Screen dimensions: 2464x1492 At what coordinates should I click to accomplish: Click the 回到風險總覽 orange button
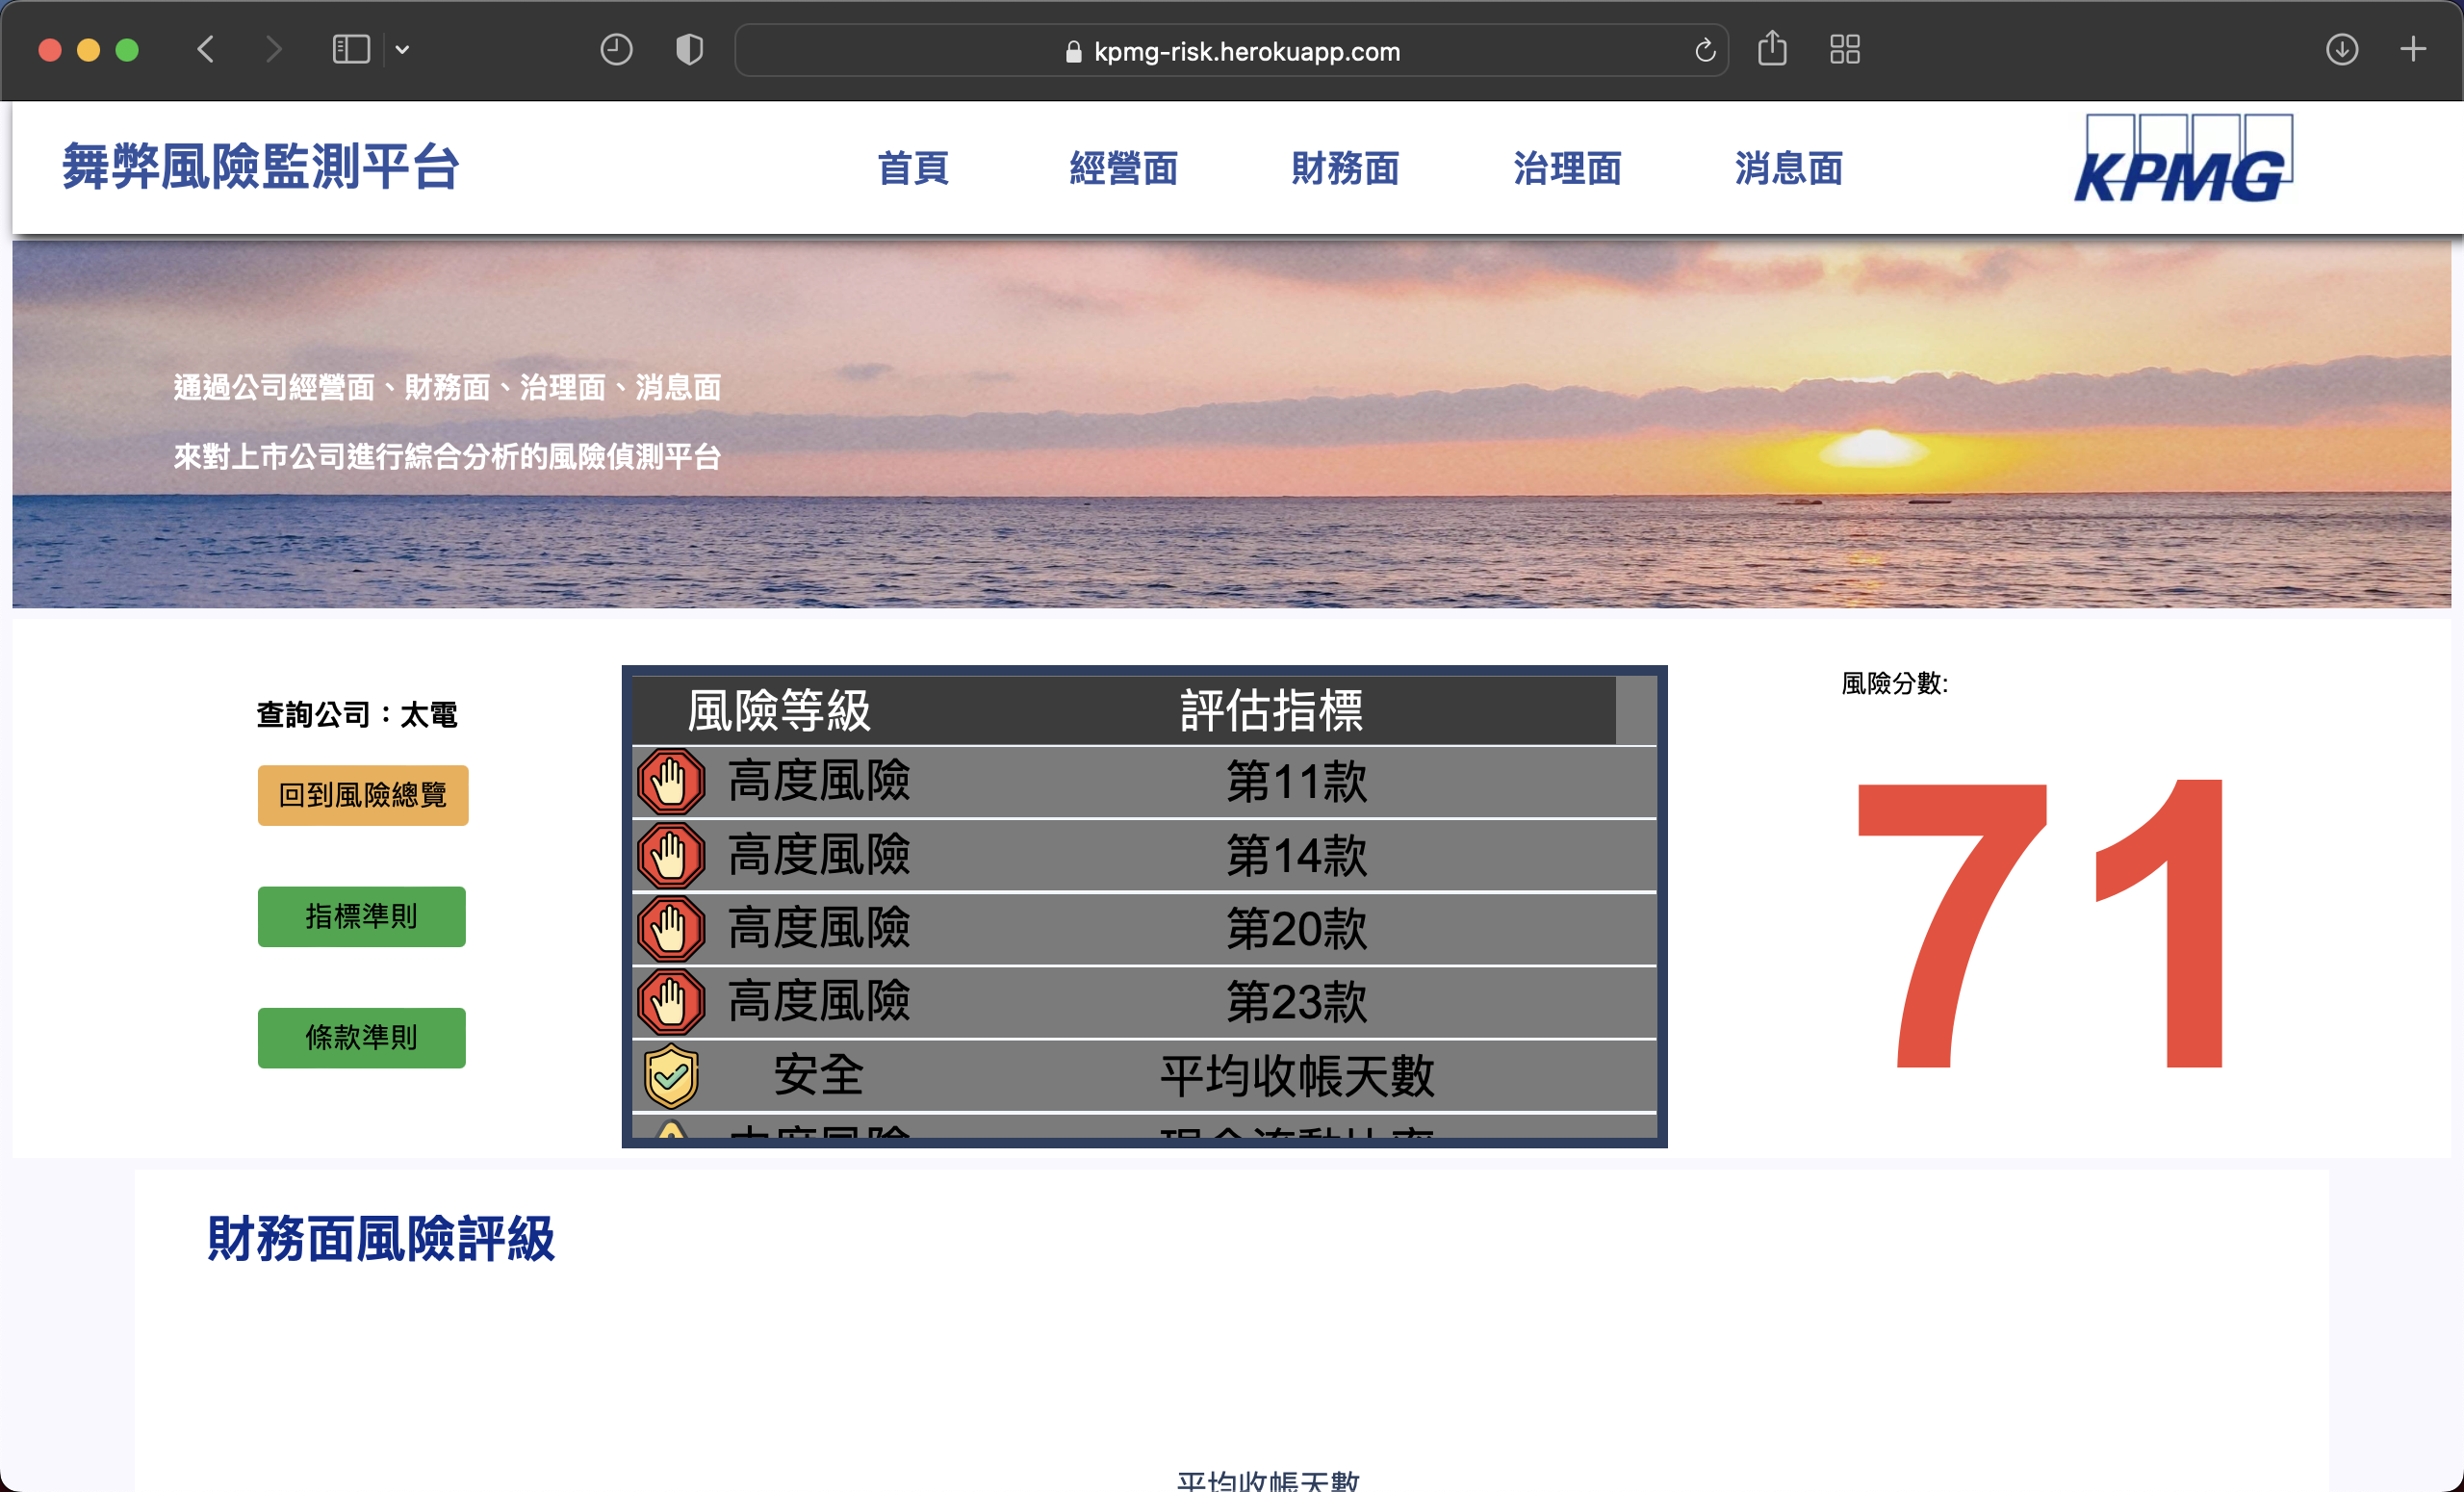(x=363, y=795)
